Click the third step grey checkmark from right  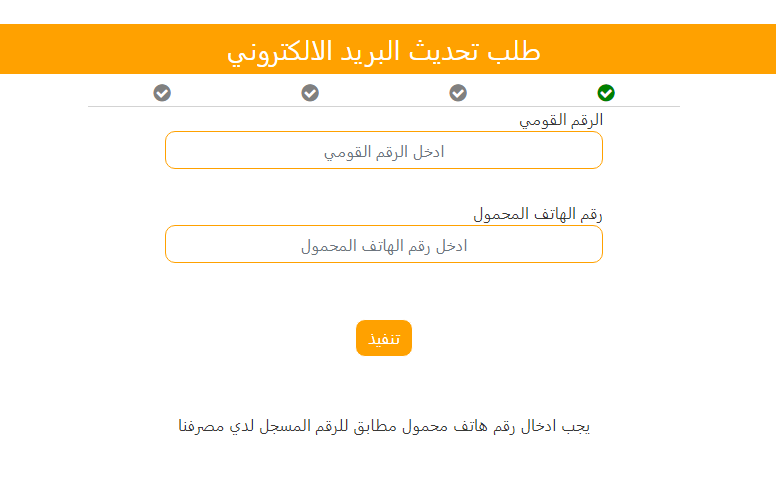point(310,93)
